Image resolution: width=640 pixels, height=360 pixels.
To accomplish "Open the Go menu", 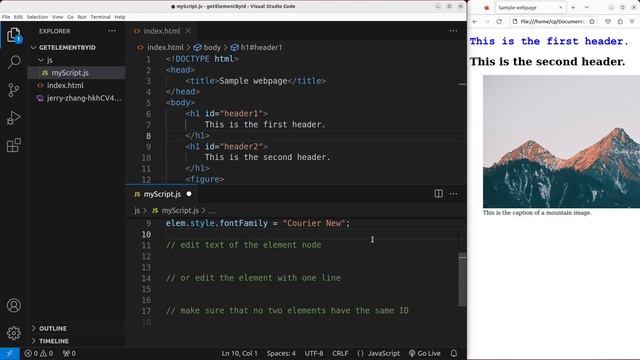I will [71, 17].
